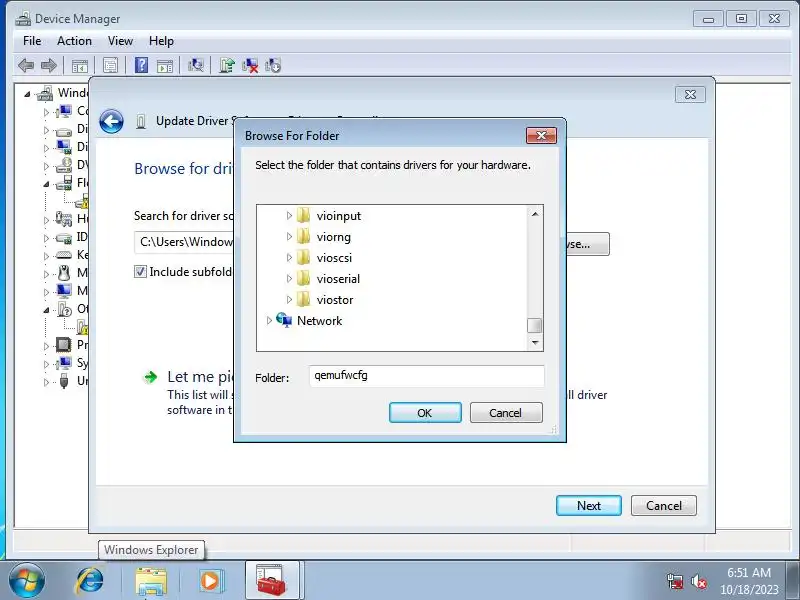Expand the vioinput folder

click(x=289, y=216)
